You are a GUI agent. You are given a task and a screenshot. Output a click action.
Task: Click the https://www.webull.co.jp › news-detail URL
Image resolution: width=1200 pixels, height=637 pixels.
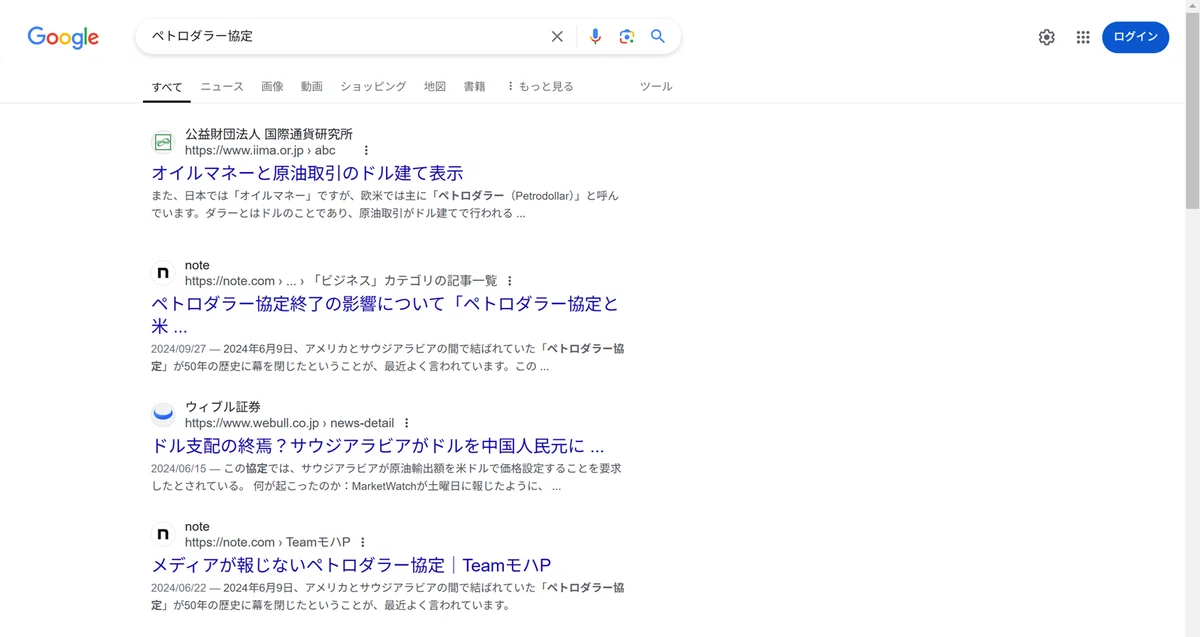[x=289, y=423]
